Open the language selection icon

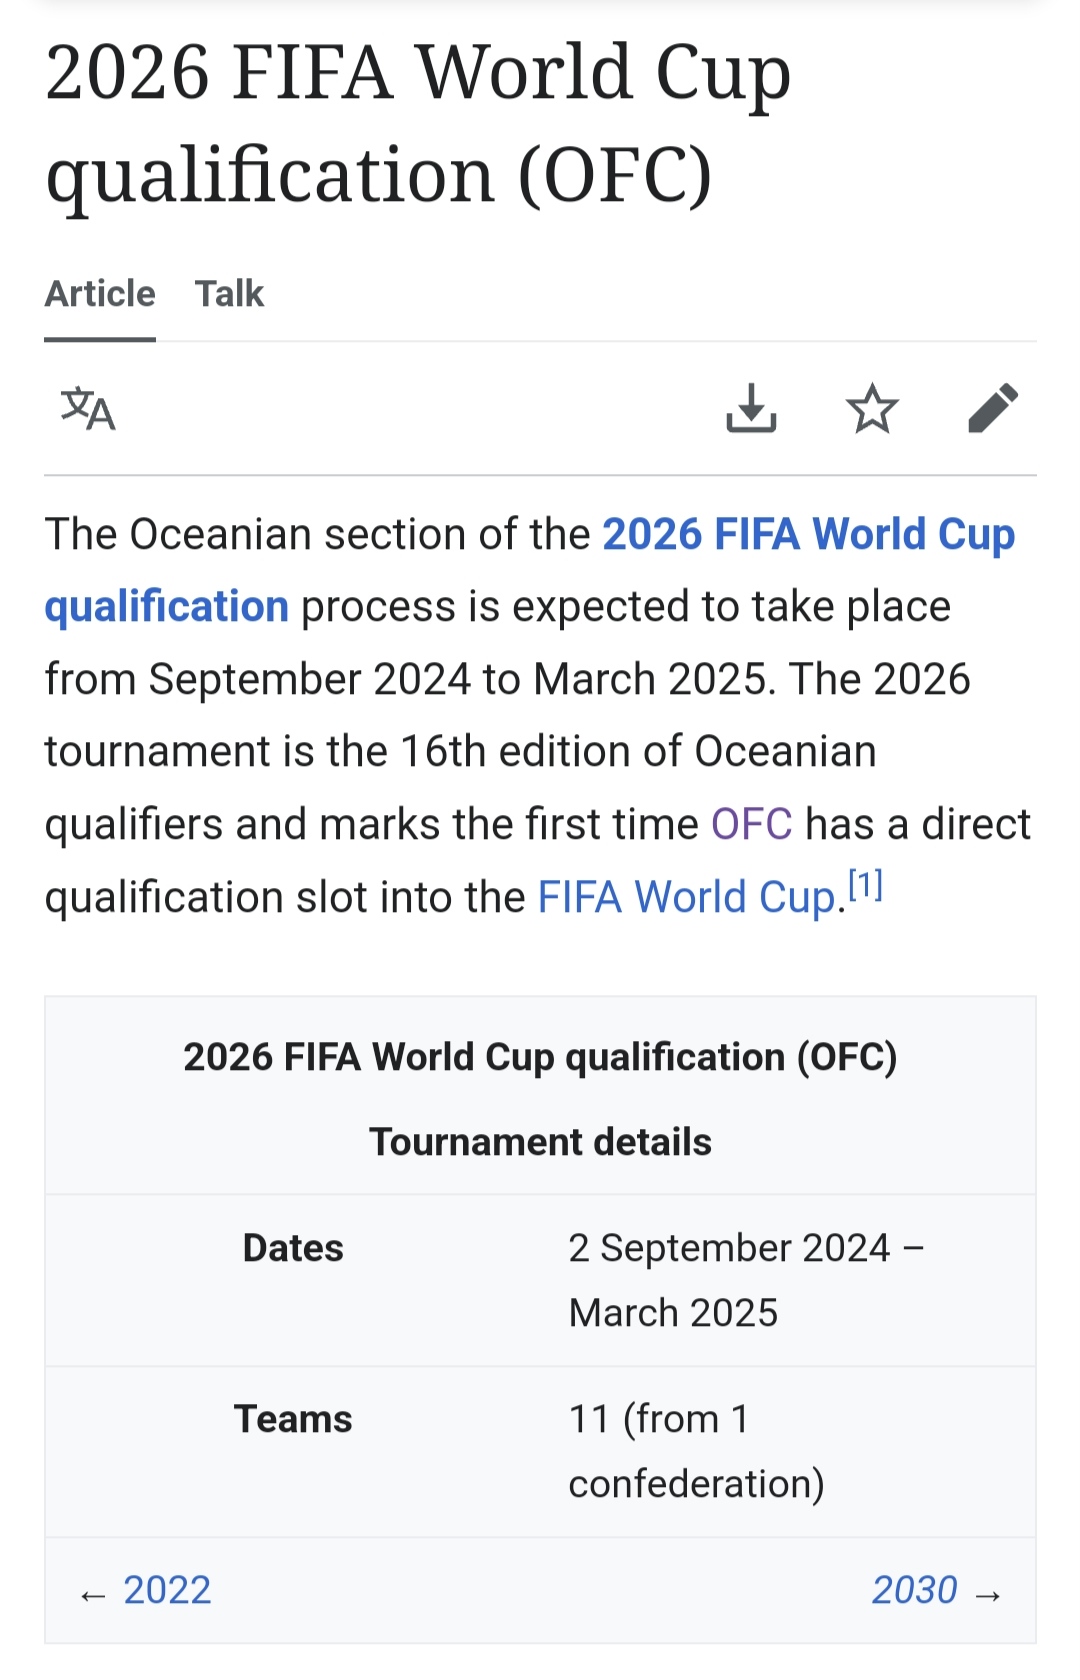88,409
